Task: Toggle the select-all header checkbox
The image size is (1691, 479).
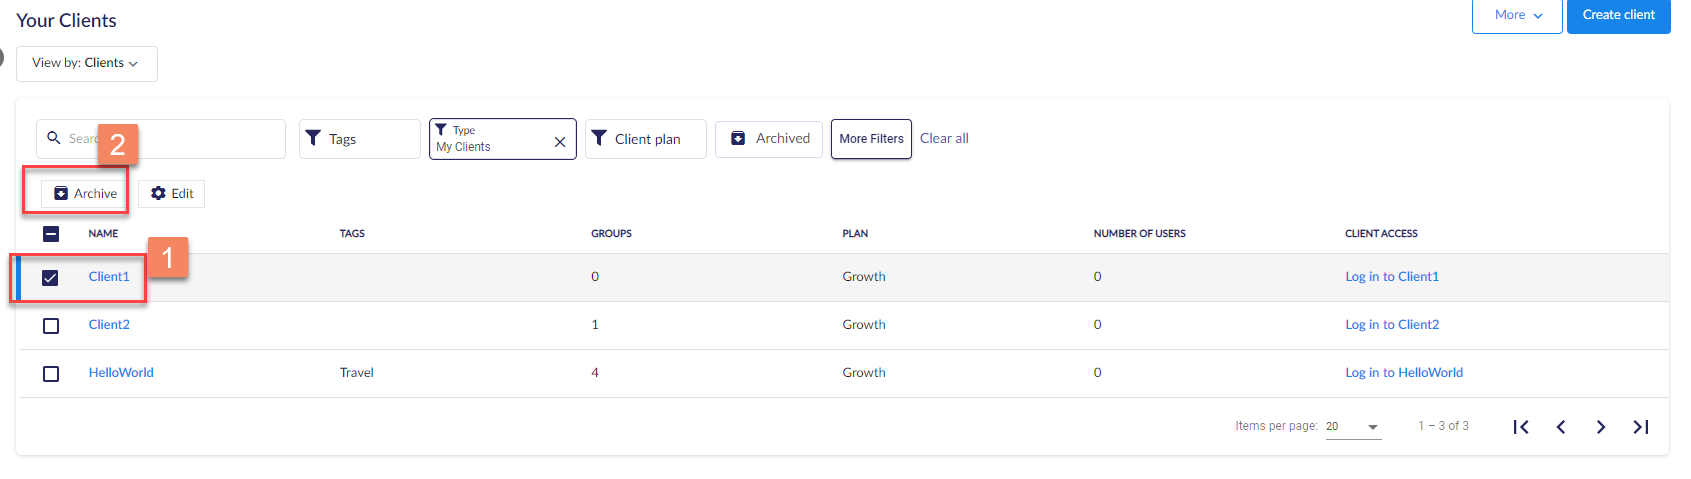Action: [x=51, y=234]
